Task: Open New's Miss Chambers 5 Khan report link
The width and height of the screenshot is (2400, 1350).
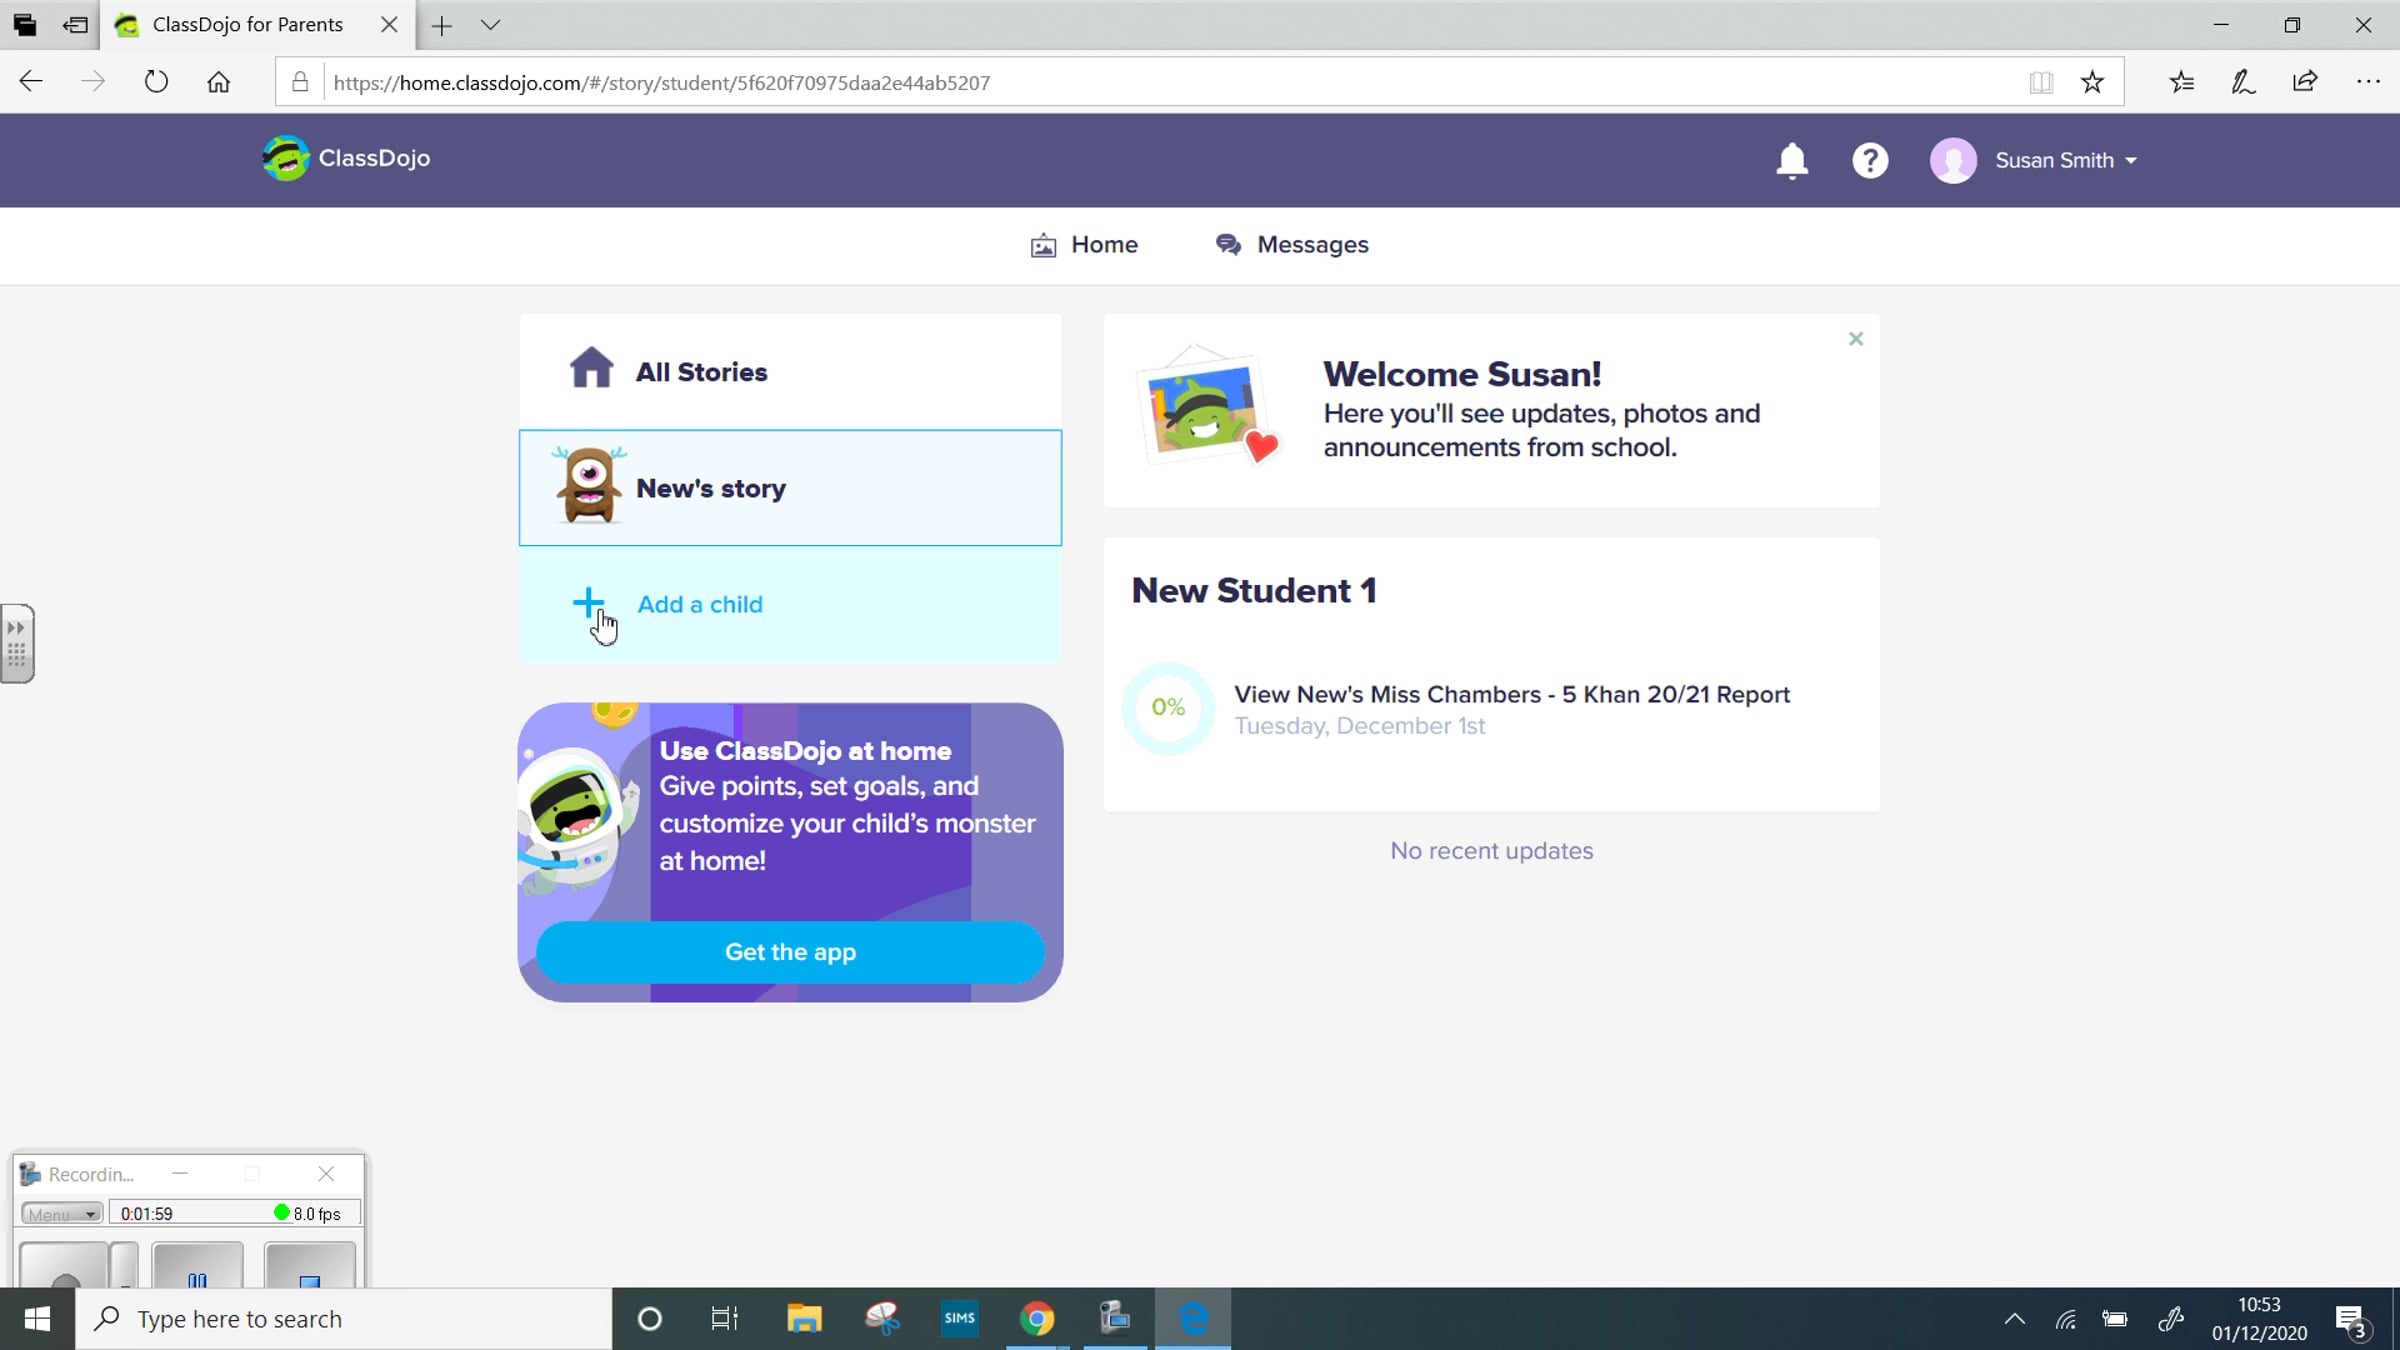Action: [1512, 694]
